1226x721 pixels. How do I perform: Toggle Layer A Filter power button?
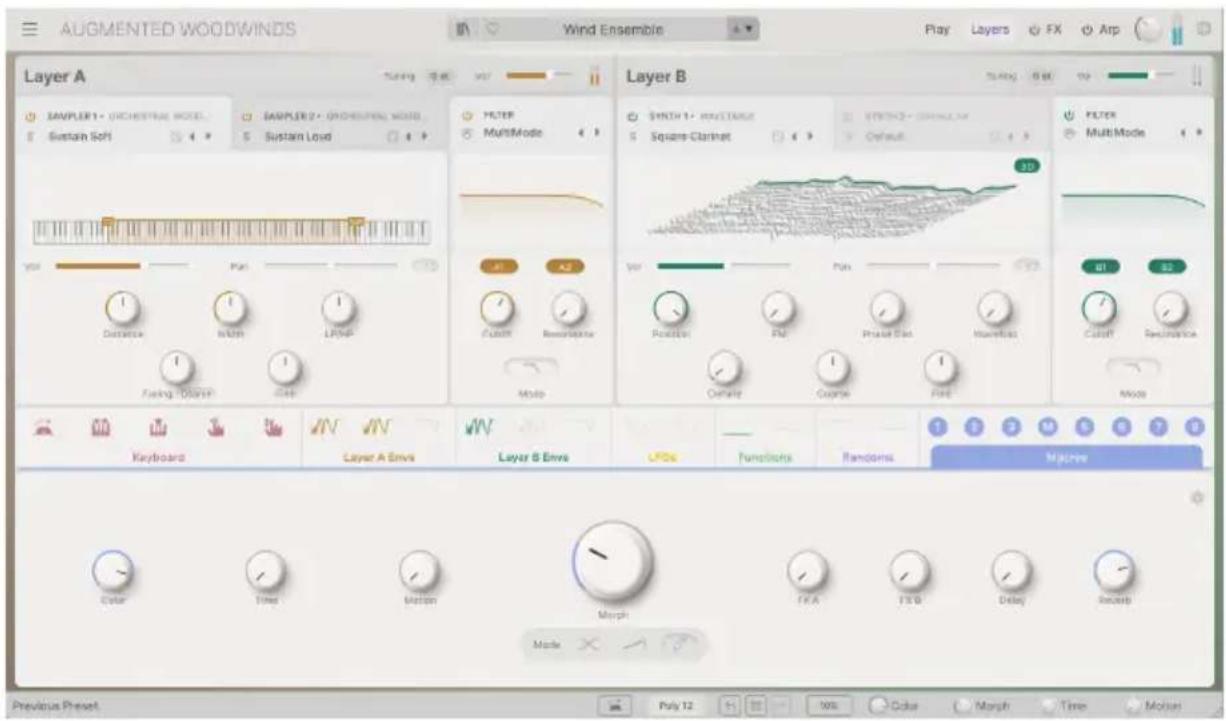(467, 115)
